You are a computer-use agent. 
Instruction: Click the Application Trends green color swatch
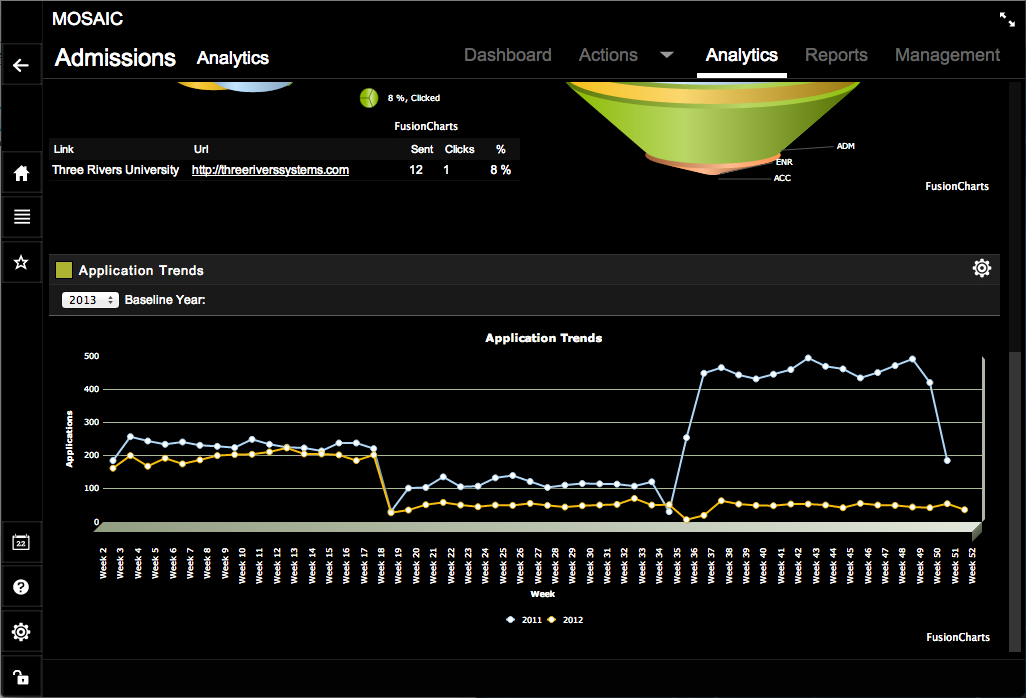tap(64, 270)
